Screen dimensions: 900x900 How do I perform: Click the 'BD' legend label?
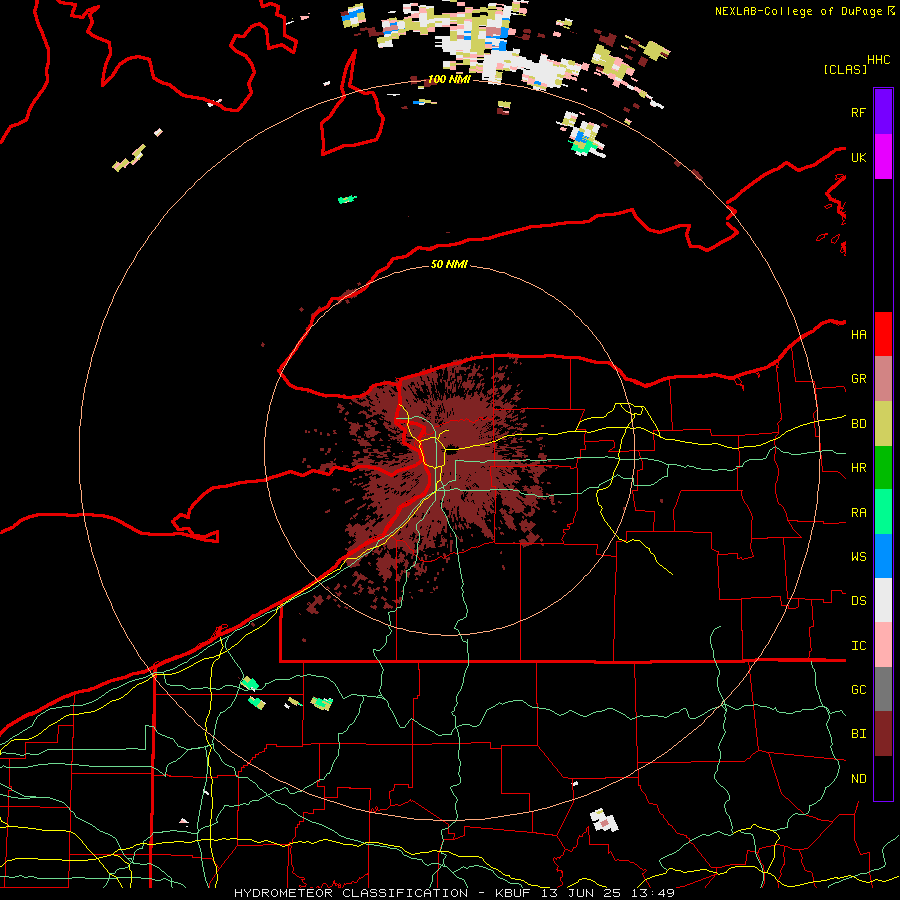coord(859,424)
